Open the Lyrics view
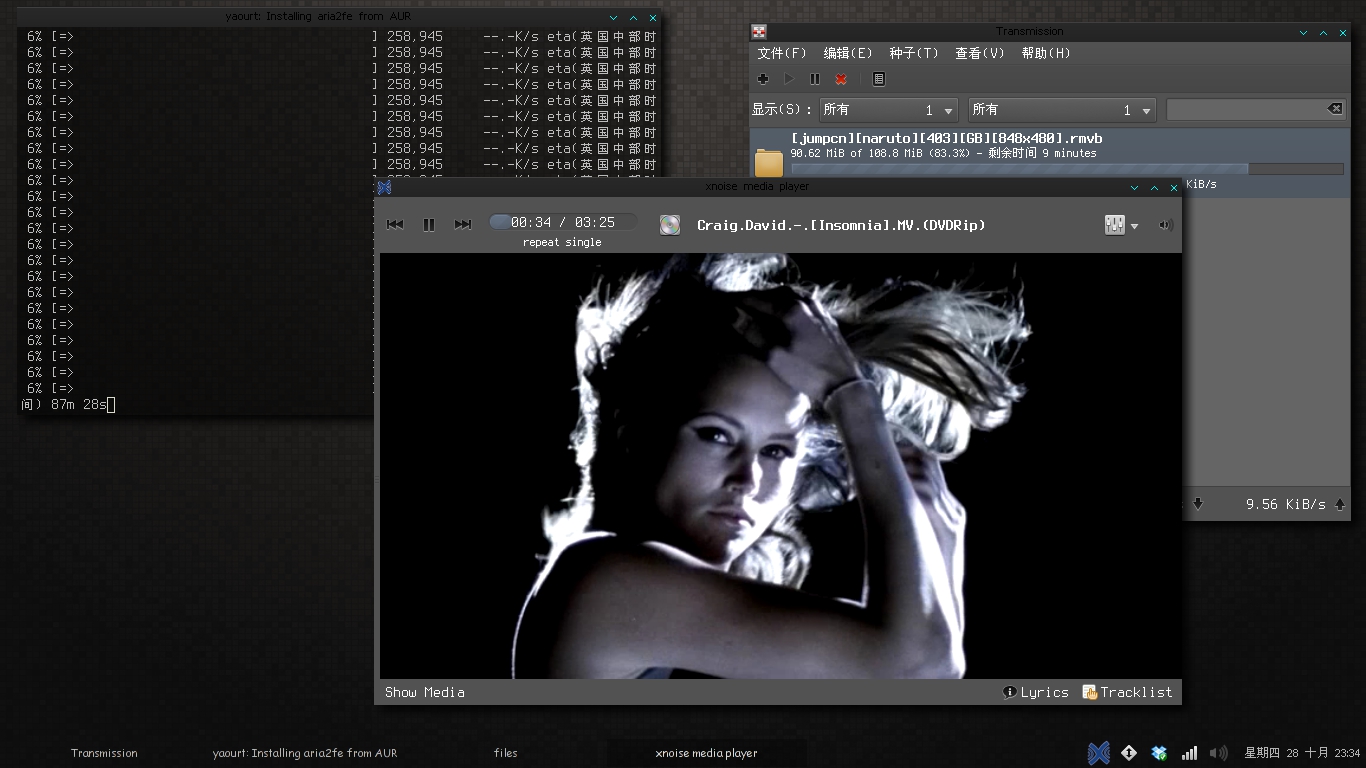The height and width of the screenshot is (768, 1366). click(x=1036, y=692)
